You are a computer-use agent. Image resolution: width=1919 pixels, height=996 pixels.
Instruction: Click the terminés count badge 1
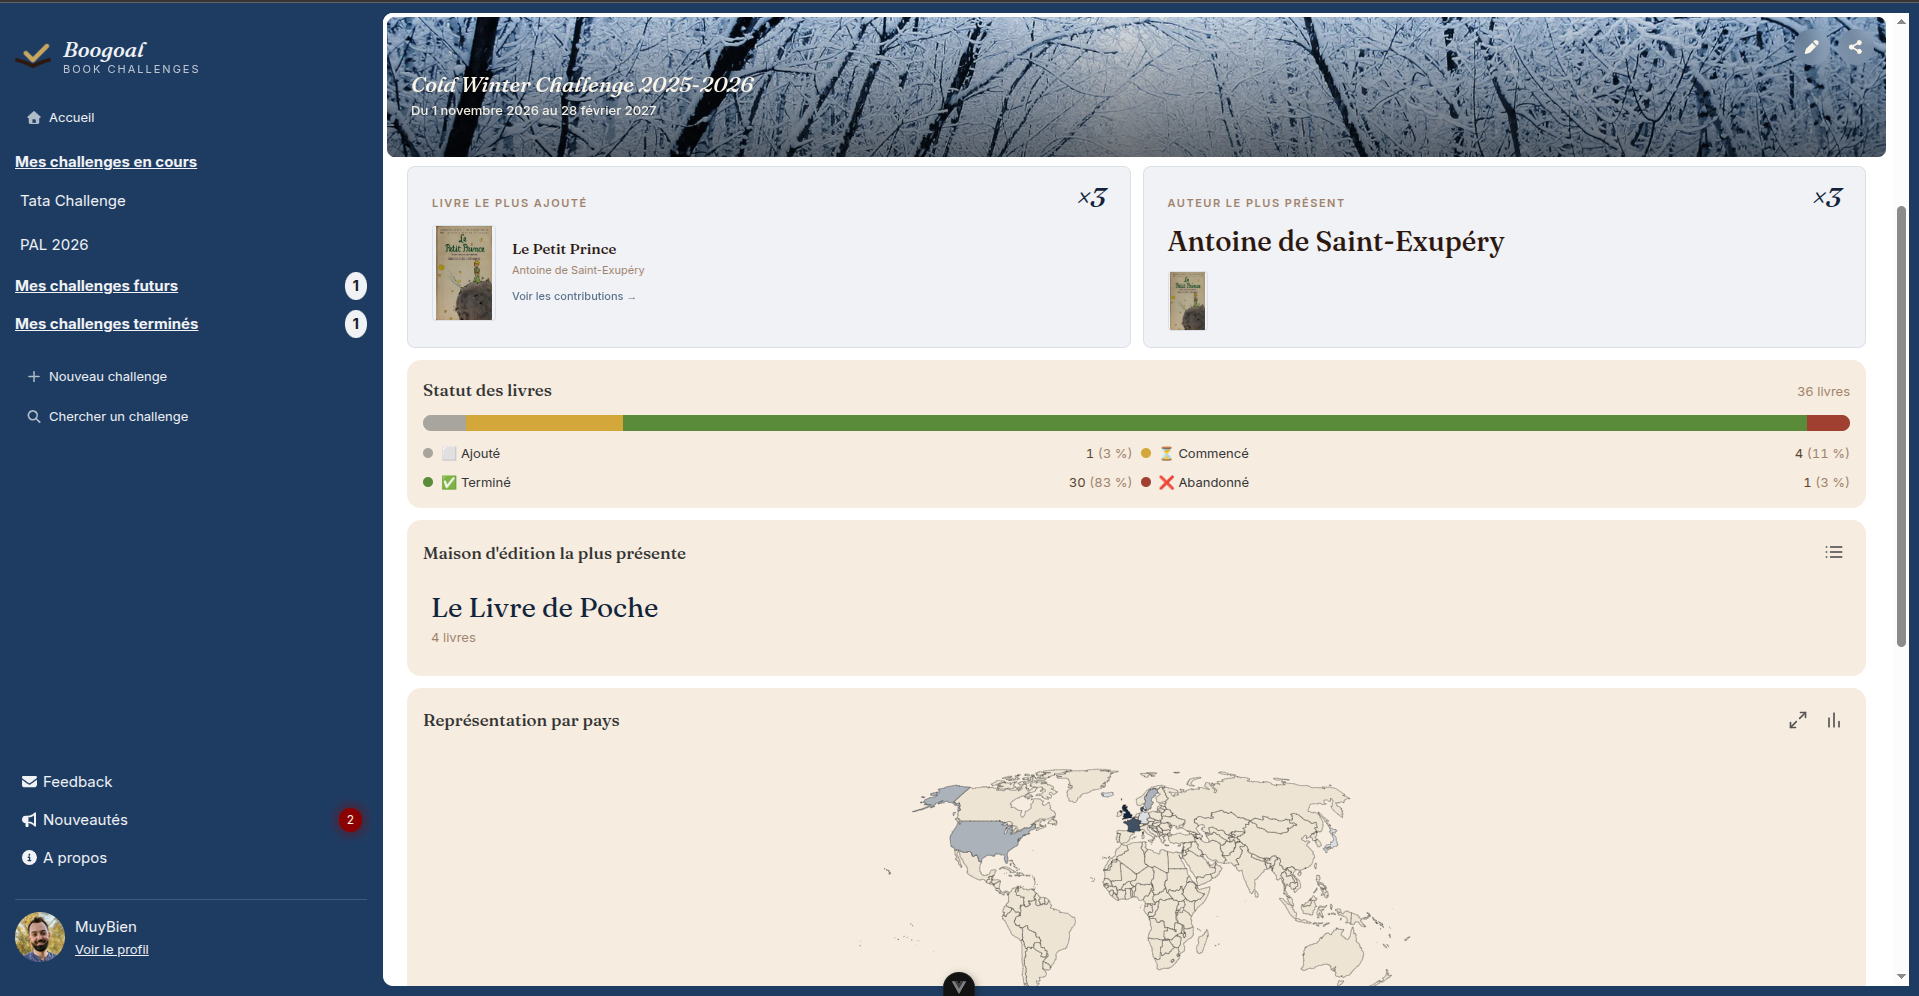point(356,324)
